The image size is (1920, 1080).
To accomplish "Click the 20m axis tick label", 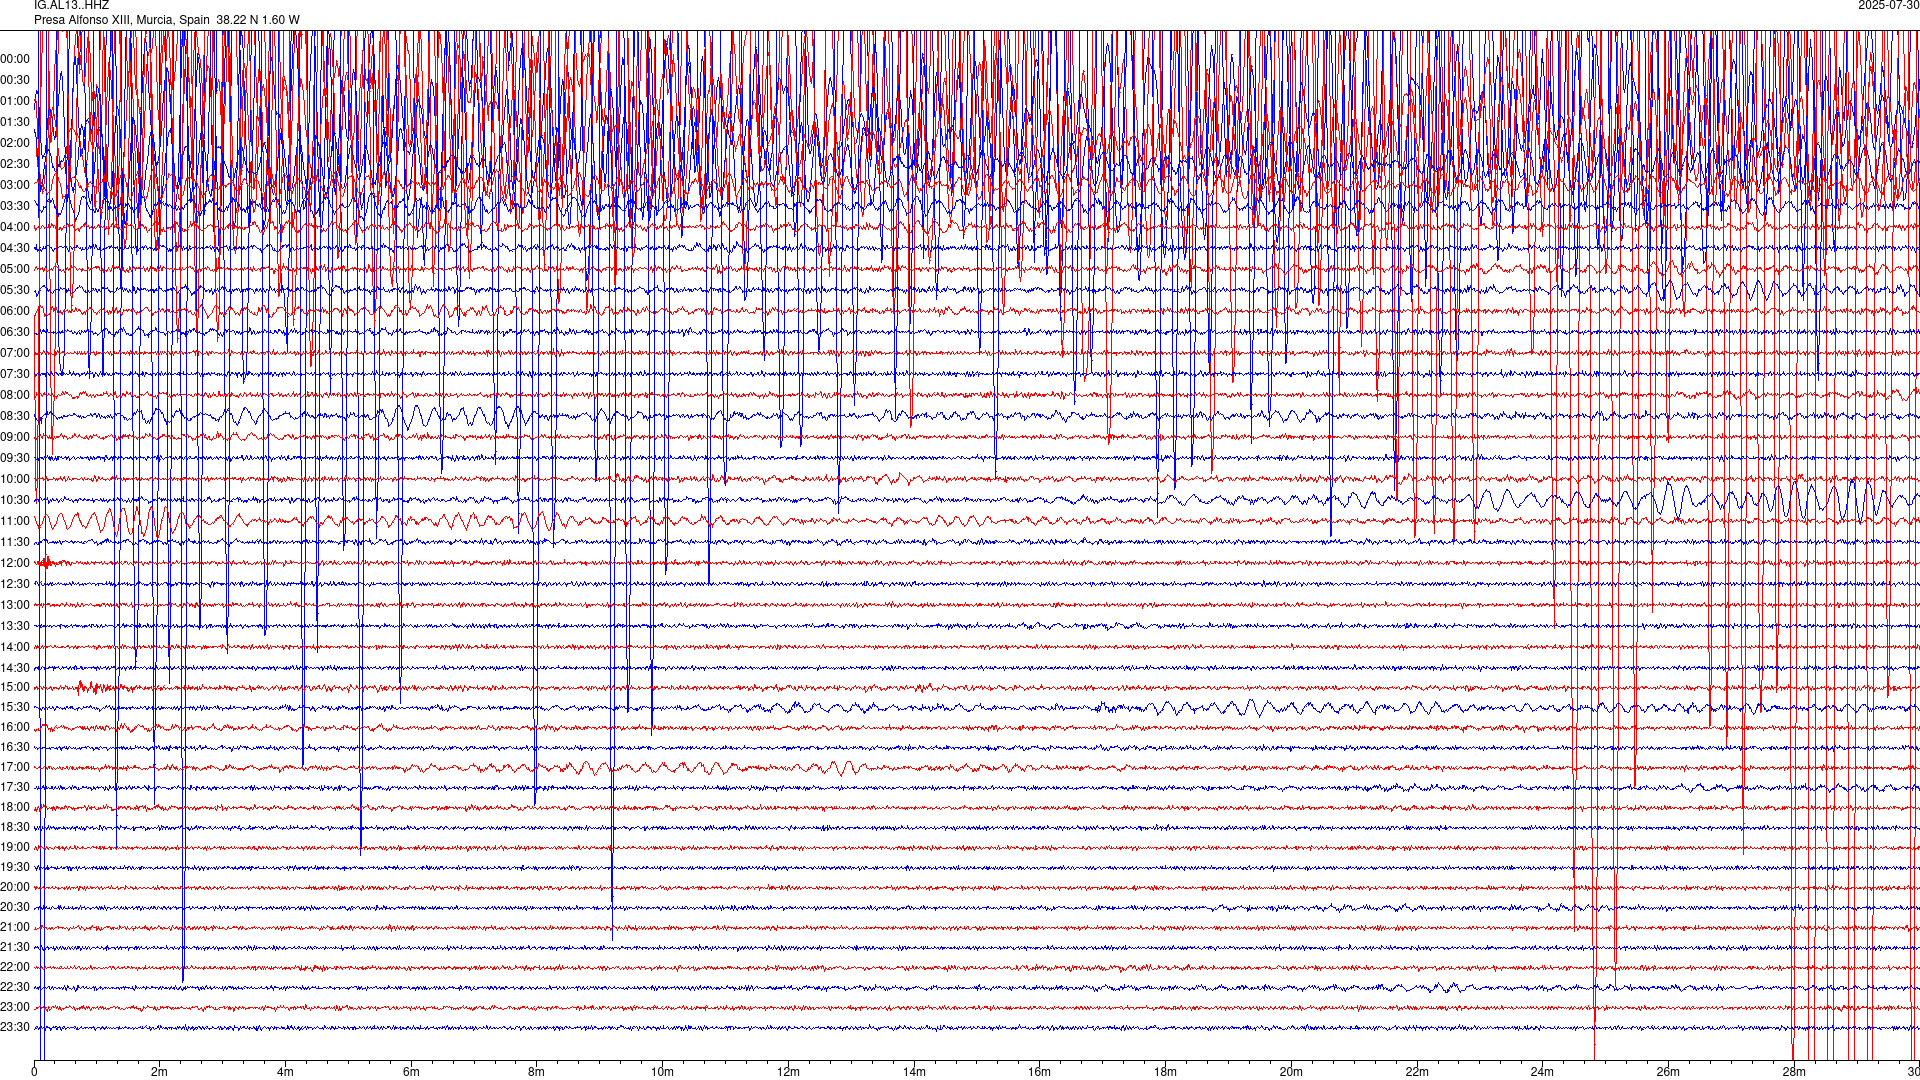I will click(x=1291, y=1072).
